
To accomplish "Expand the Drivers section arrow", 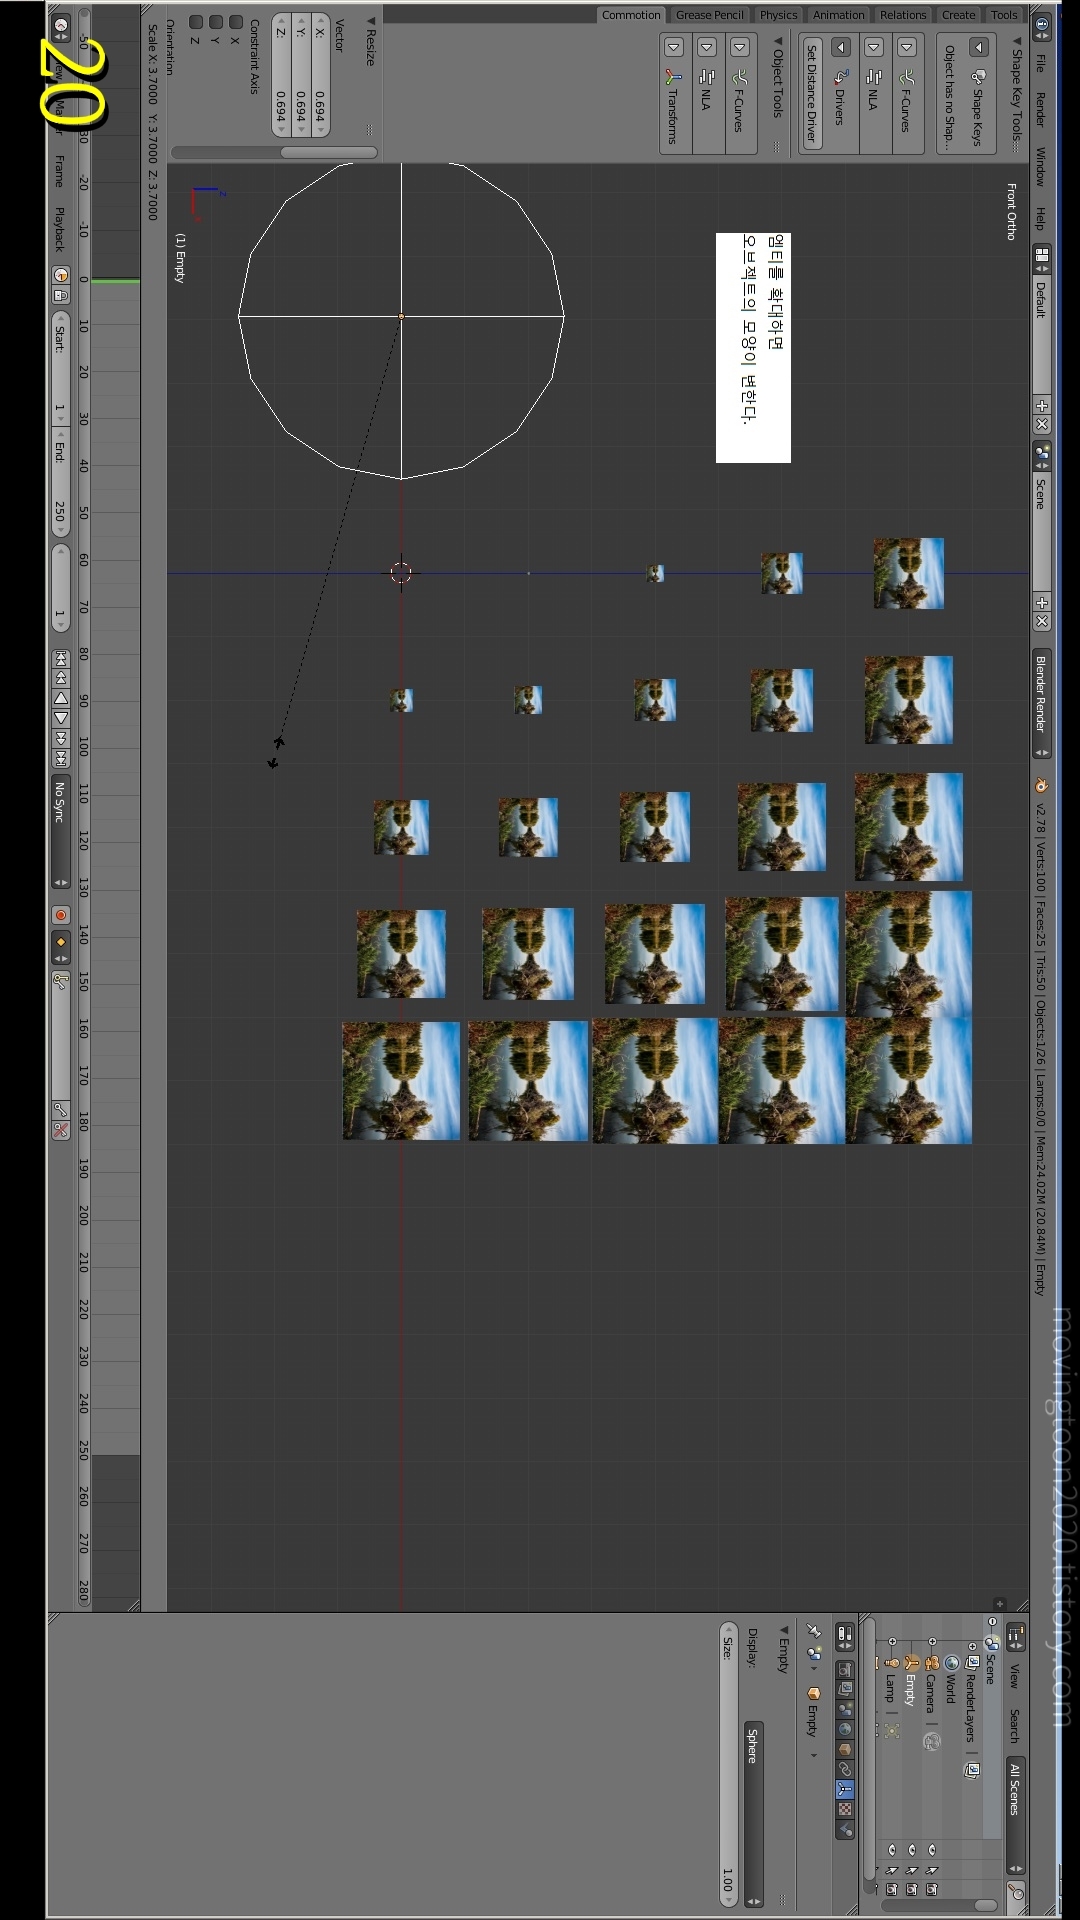I will tap(841, 46).
